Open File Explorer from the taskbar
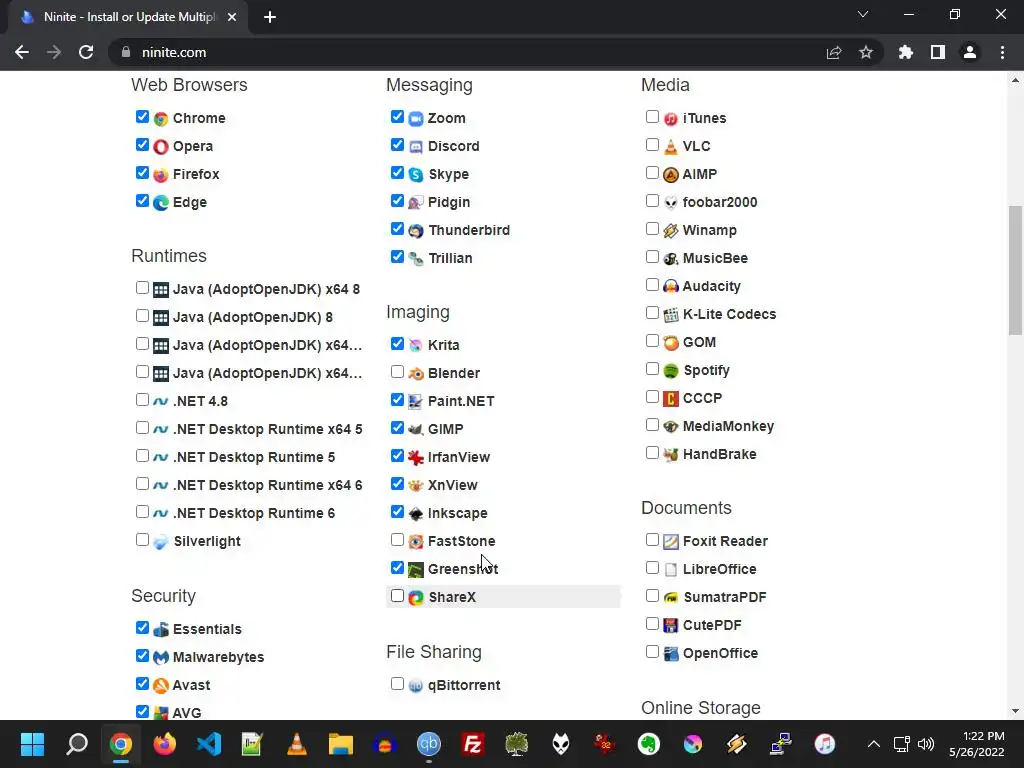The width and height of the screenshot is (1024, 768). click(x=340, y=744)
